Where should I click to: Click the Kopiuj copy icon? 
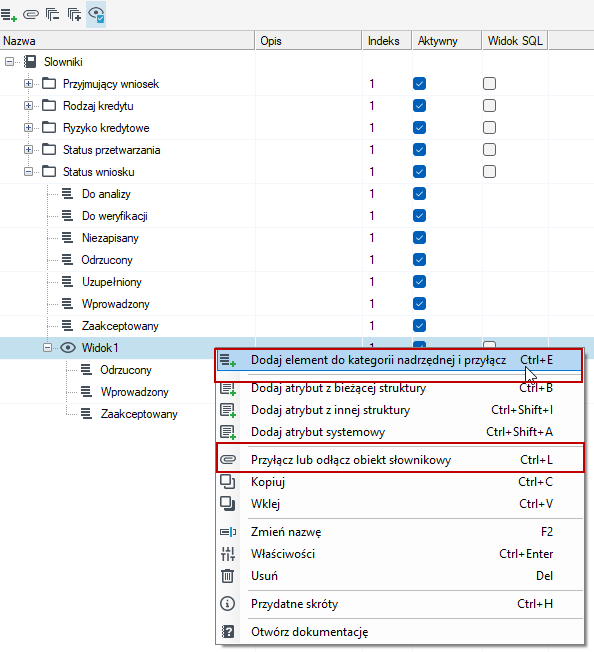227,482
